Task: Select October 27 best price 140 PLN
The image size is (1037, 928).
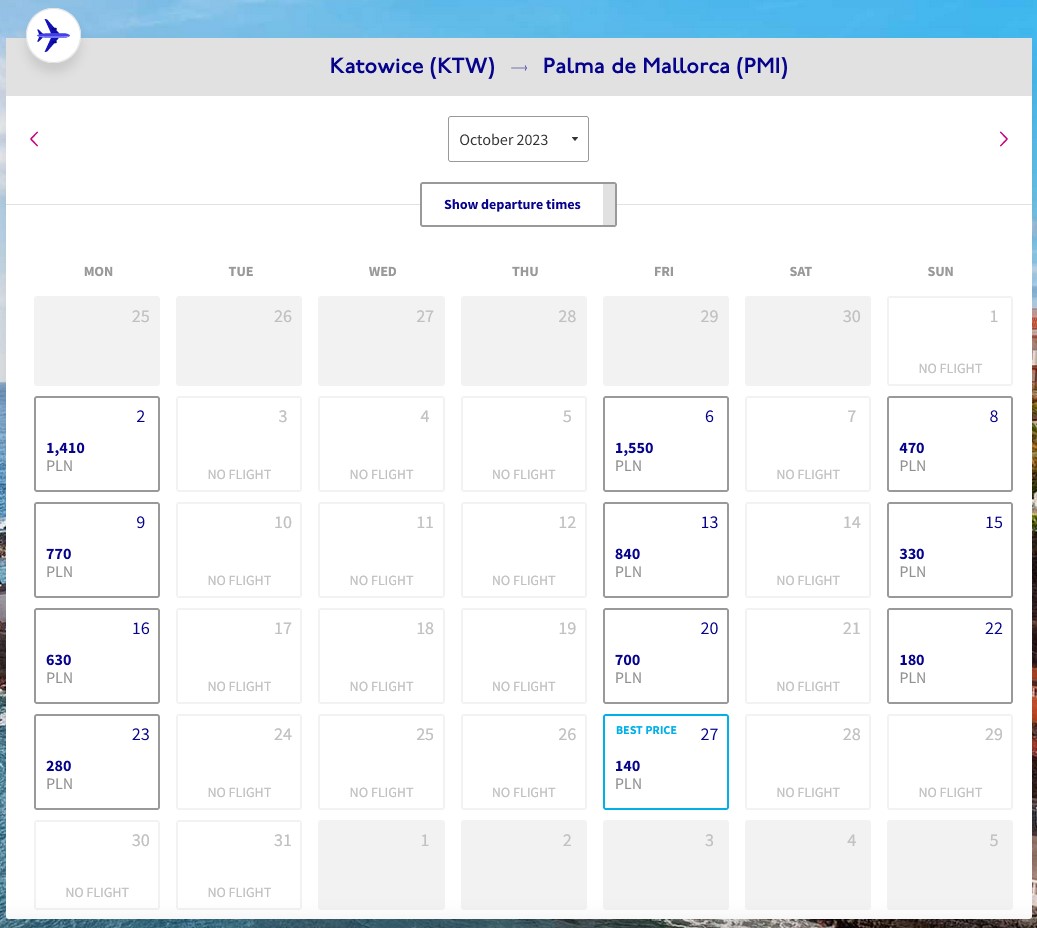Action: point(665,761)
